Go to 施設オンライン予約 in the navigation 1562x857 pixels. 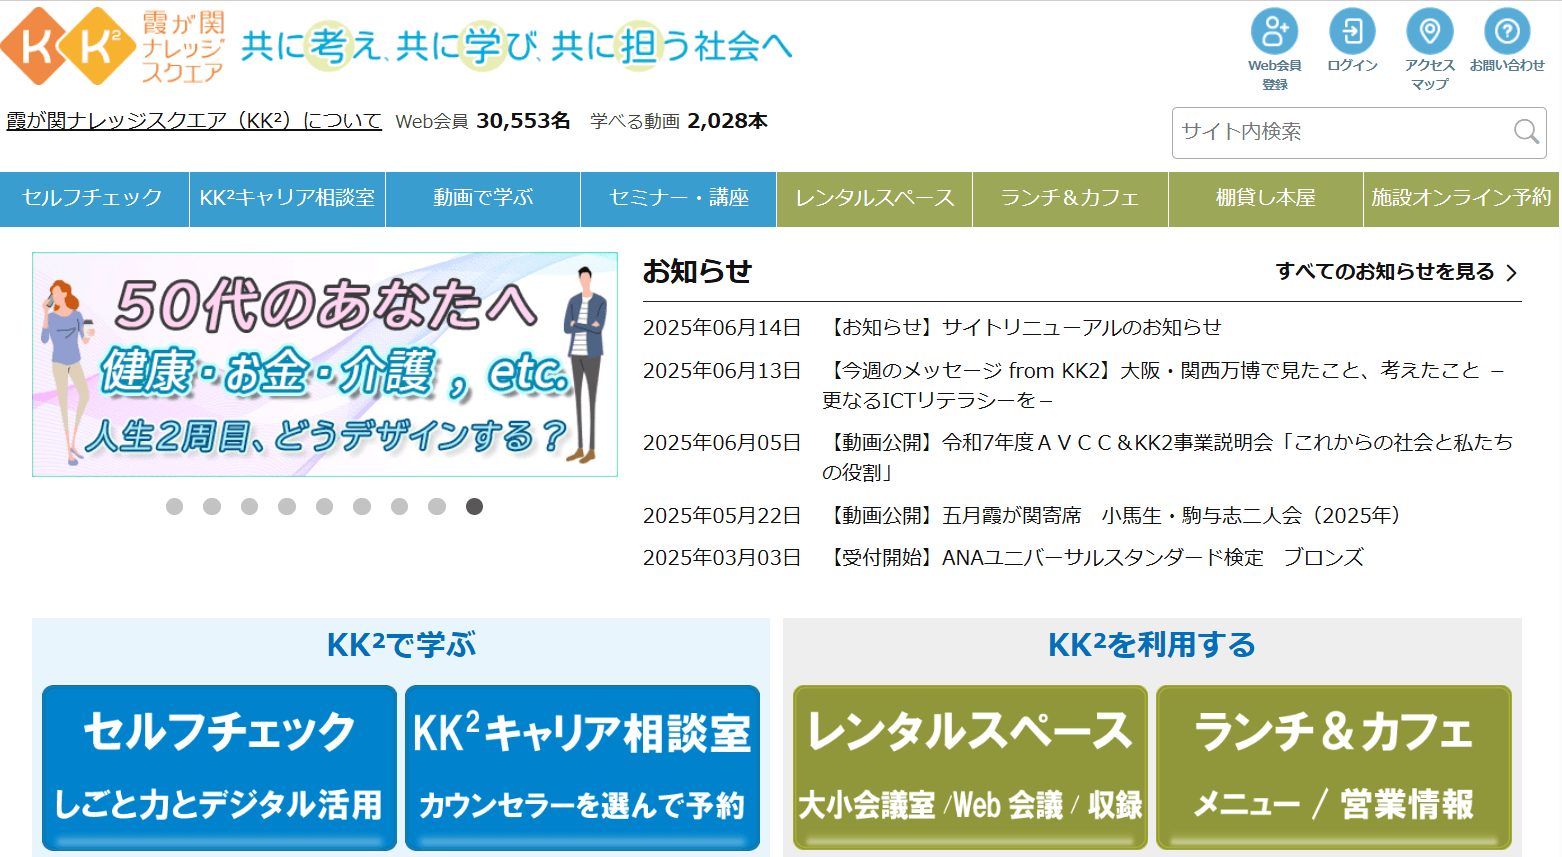click(1460, 198)
